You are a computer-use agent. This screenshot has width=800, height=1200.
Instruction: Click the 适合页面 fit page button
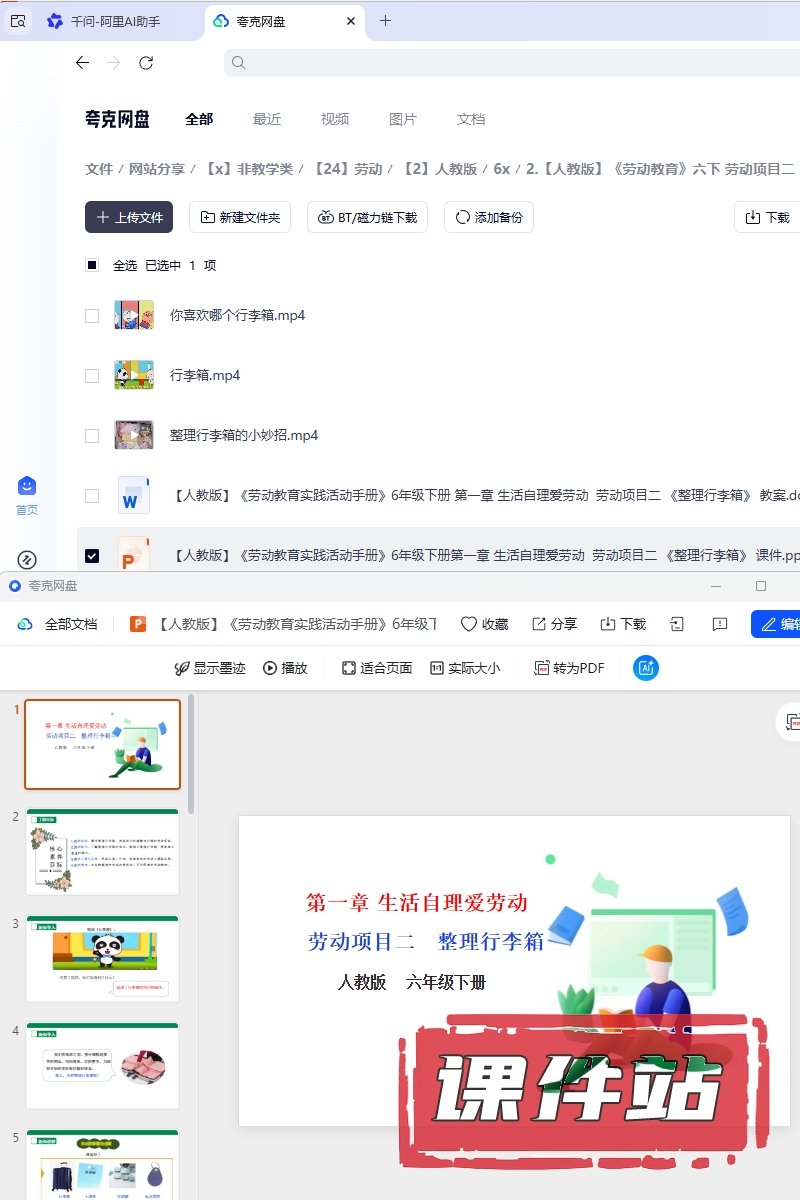pyautogui.click(x=377, y=668)
